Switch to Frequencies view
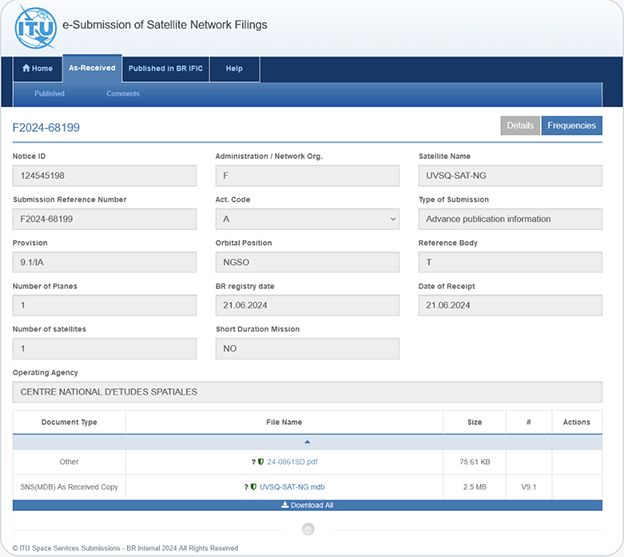 571,126
